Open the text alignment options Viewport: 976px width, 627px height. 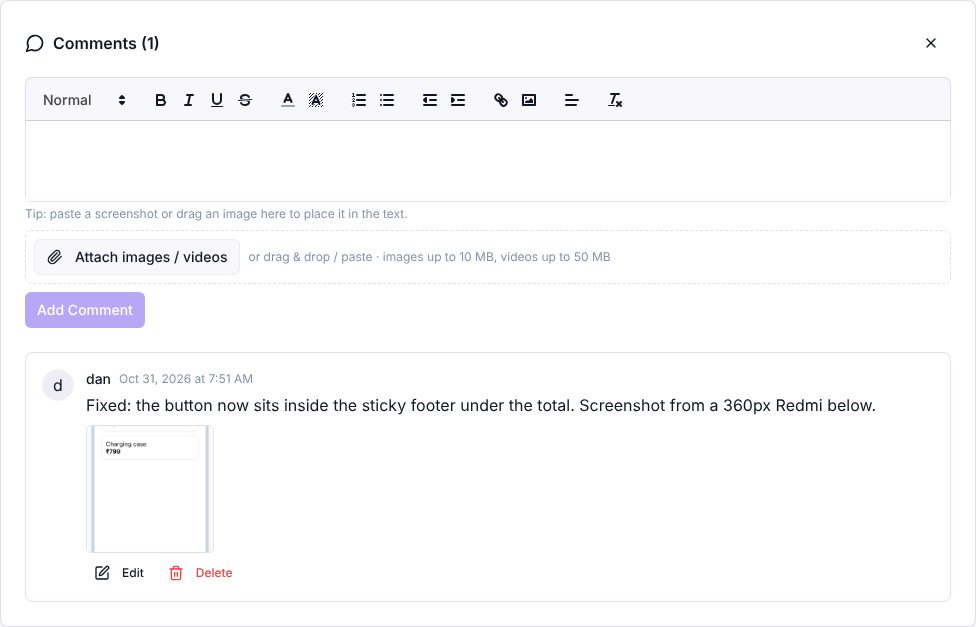(x=571, y=100)
